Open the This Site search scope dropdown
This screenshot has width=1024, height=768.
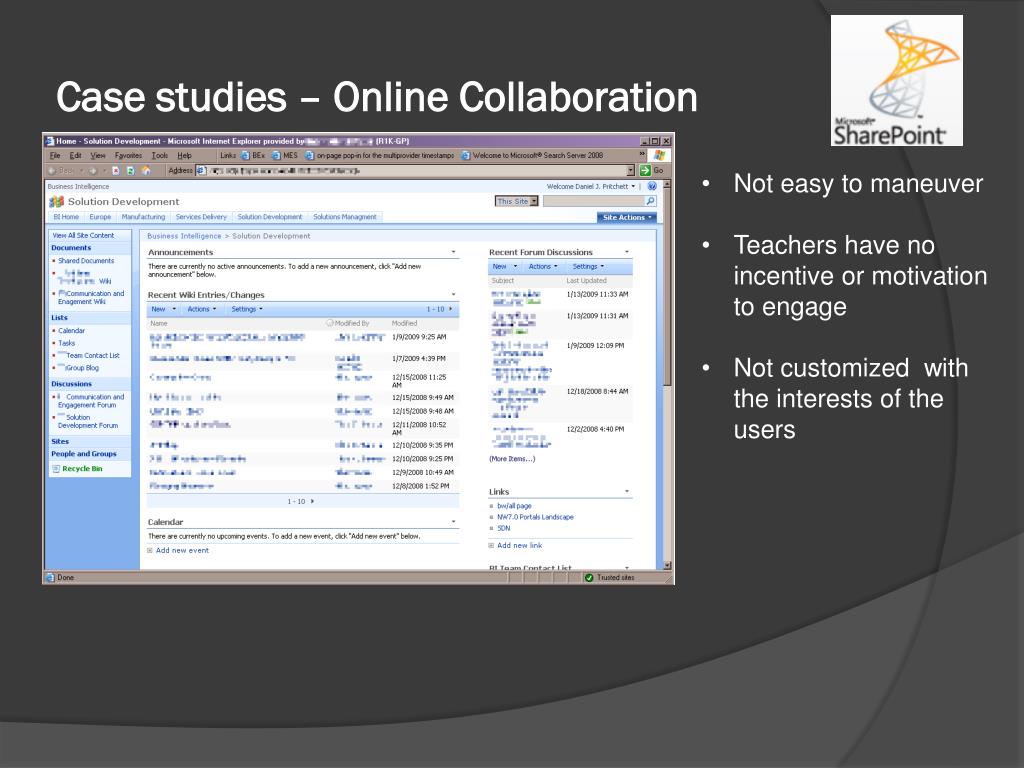[x=517, y=201]
